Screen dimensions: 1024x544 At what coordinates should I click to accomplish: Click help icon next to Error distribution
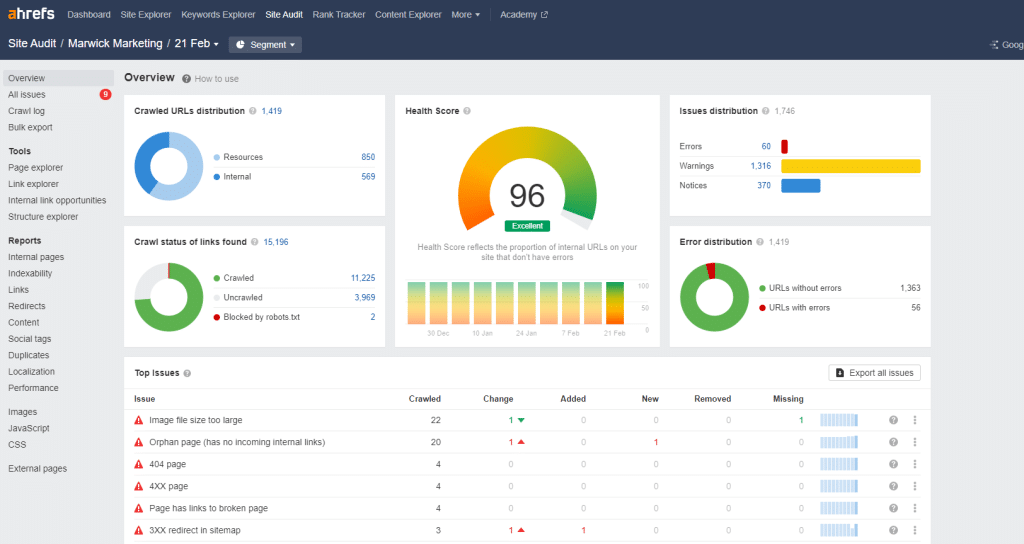pos(760,242)
